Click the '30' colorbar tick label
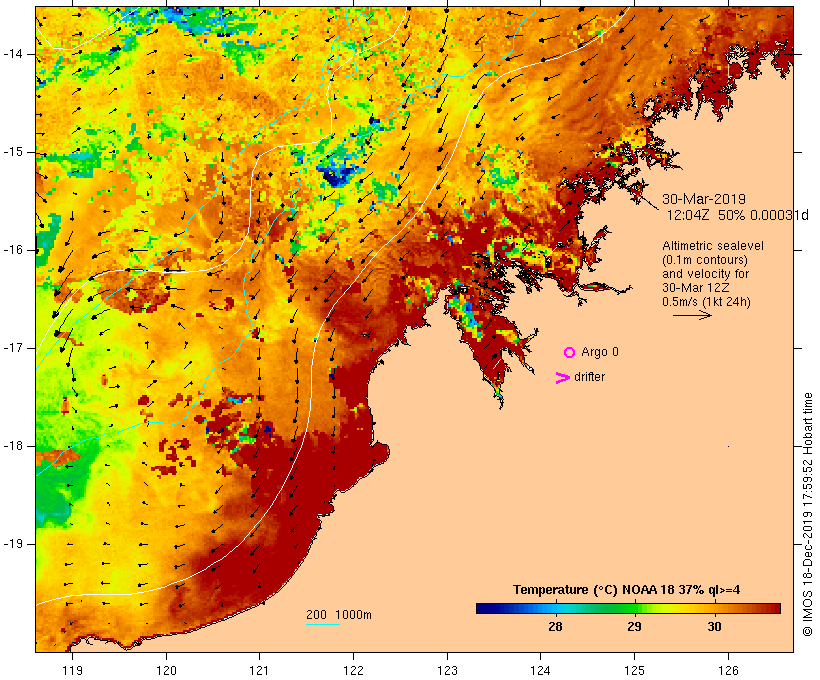The width and height of the screenshot is (820, 680). click(x=714, y=626)
